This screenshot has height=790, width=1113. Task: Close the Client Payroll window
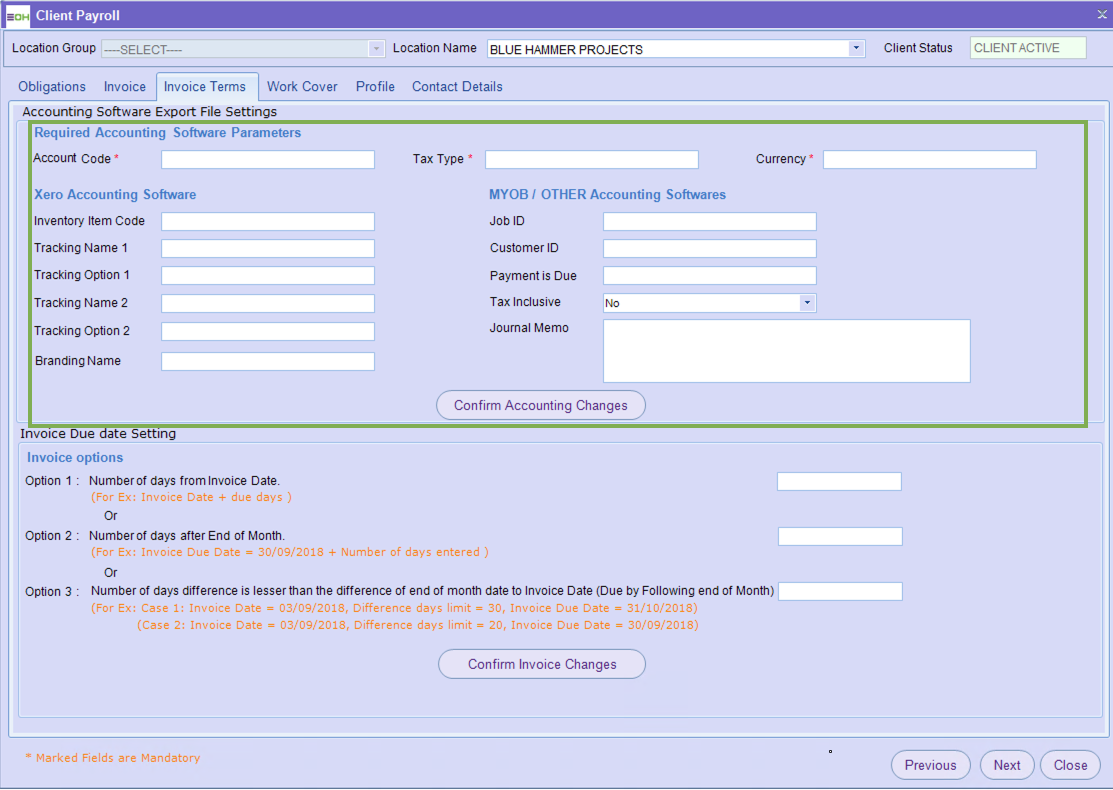1101,14
